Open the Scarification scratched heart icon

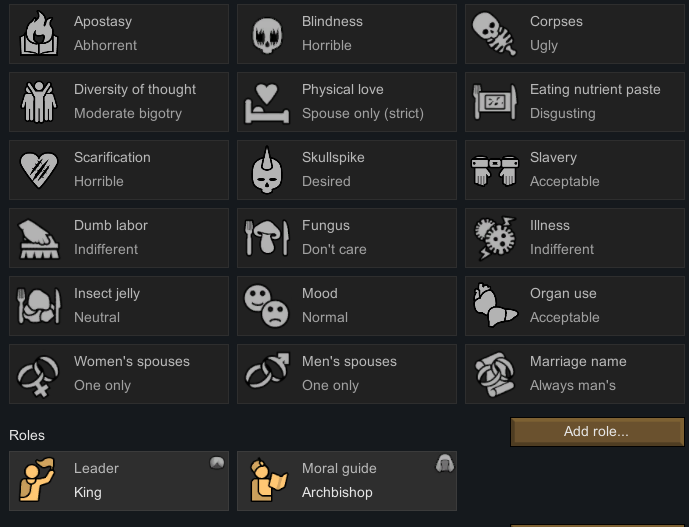coord(39,170)
